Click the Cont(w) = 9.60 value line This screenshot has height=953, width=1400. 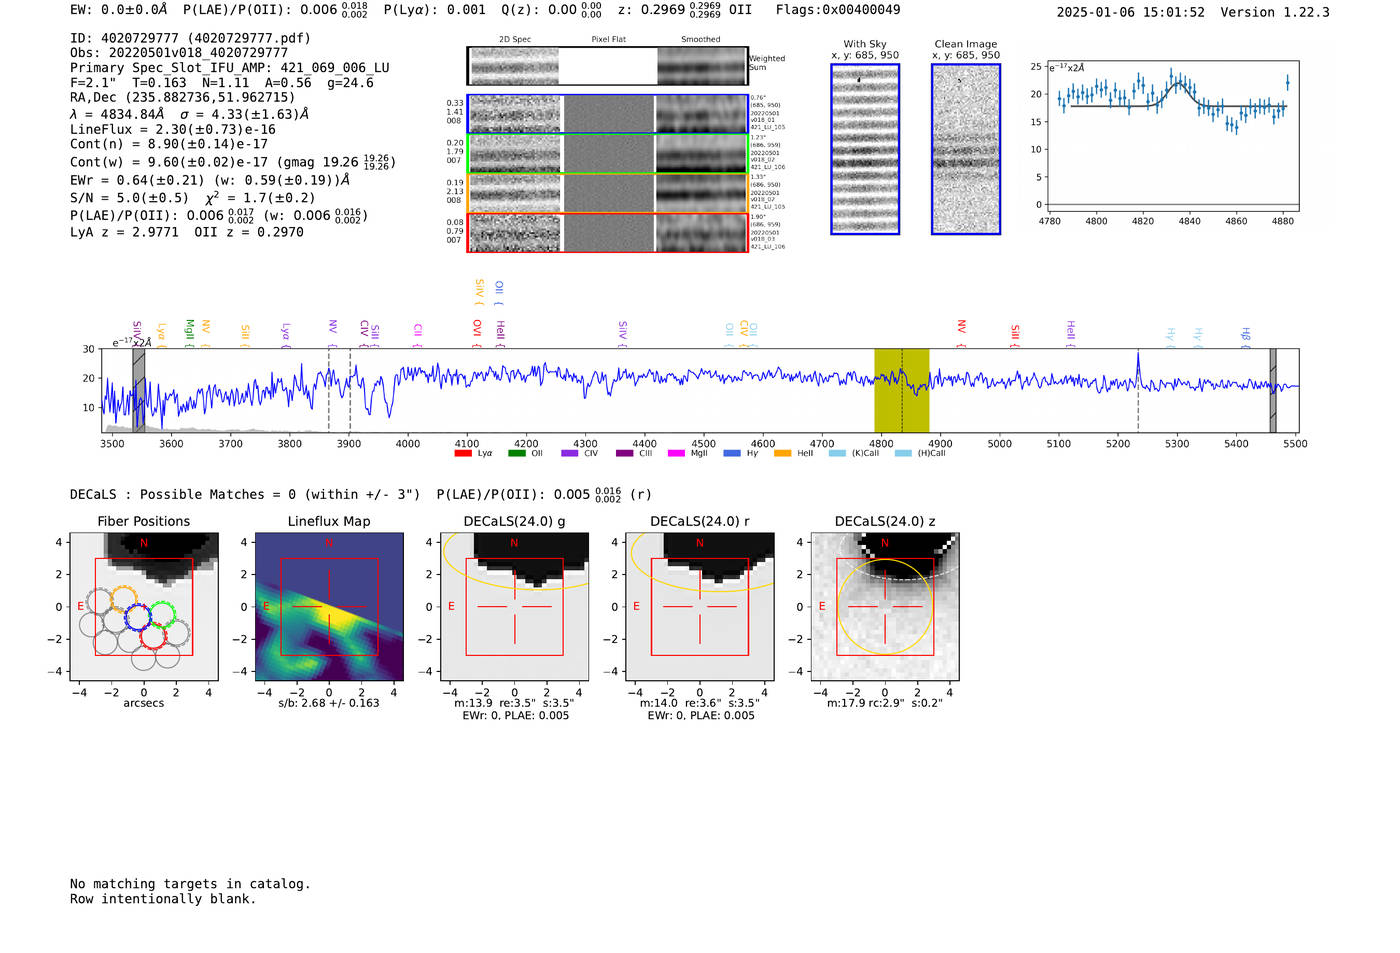point(233,161)
